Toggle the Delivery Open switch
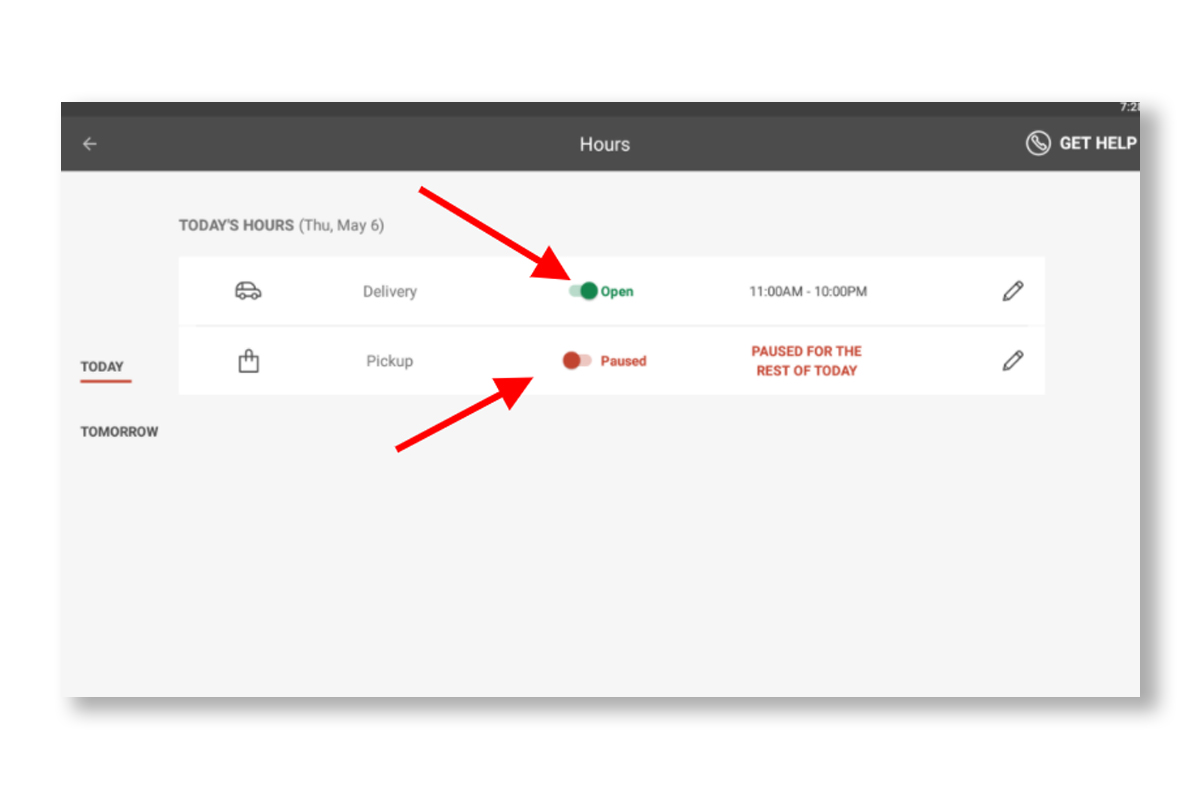Image resolution: width=1200 pixels, height=800 pixels. click(582, 291)
